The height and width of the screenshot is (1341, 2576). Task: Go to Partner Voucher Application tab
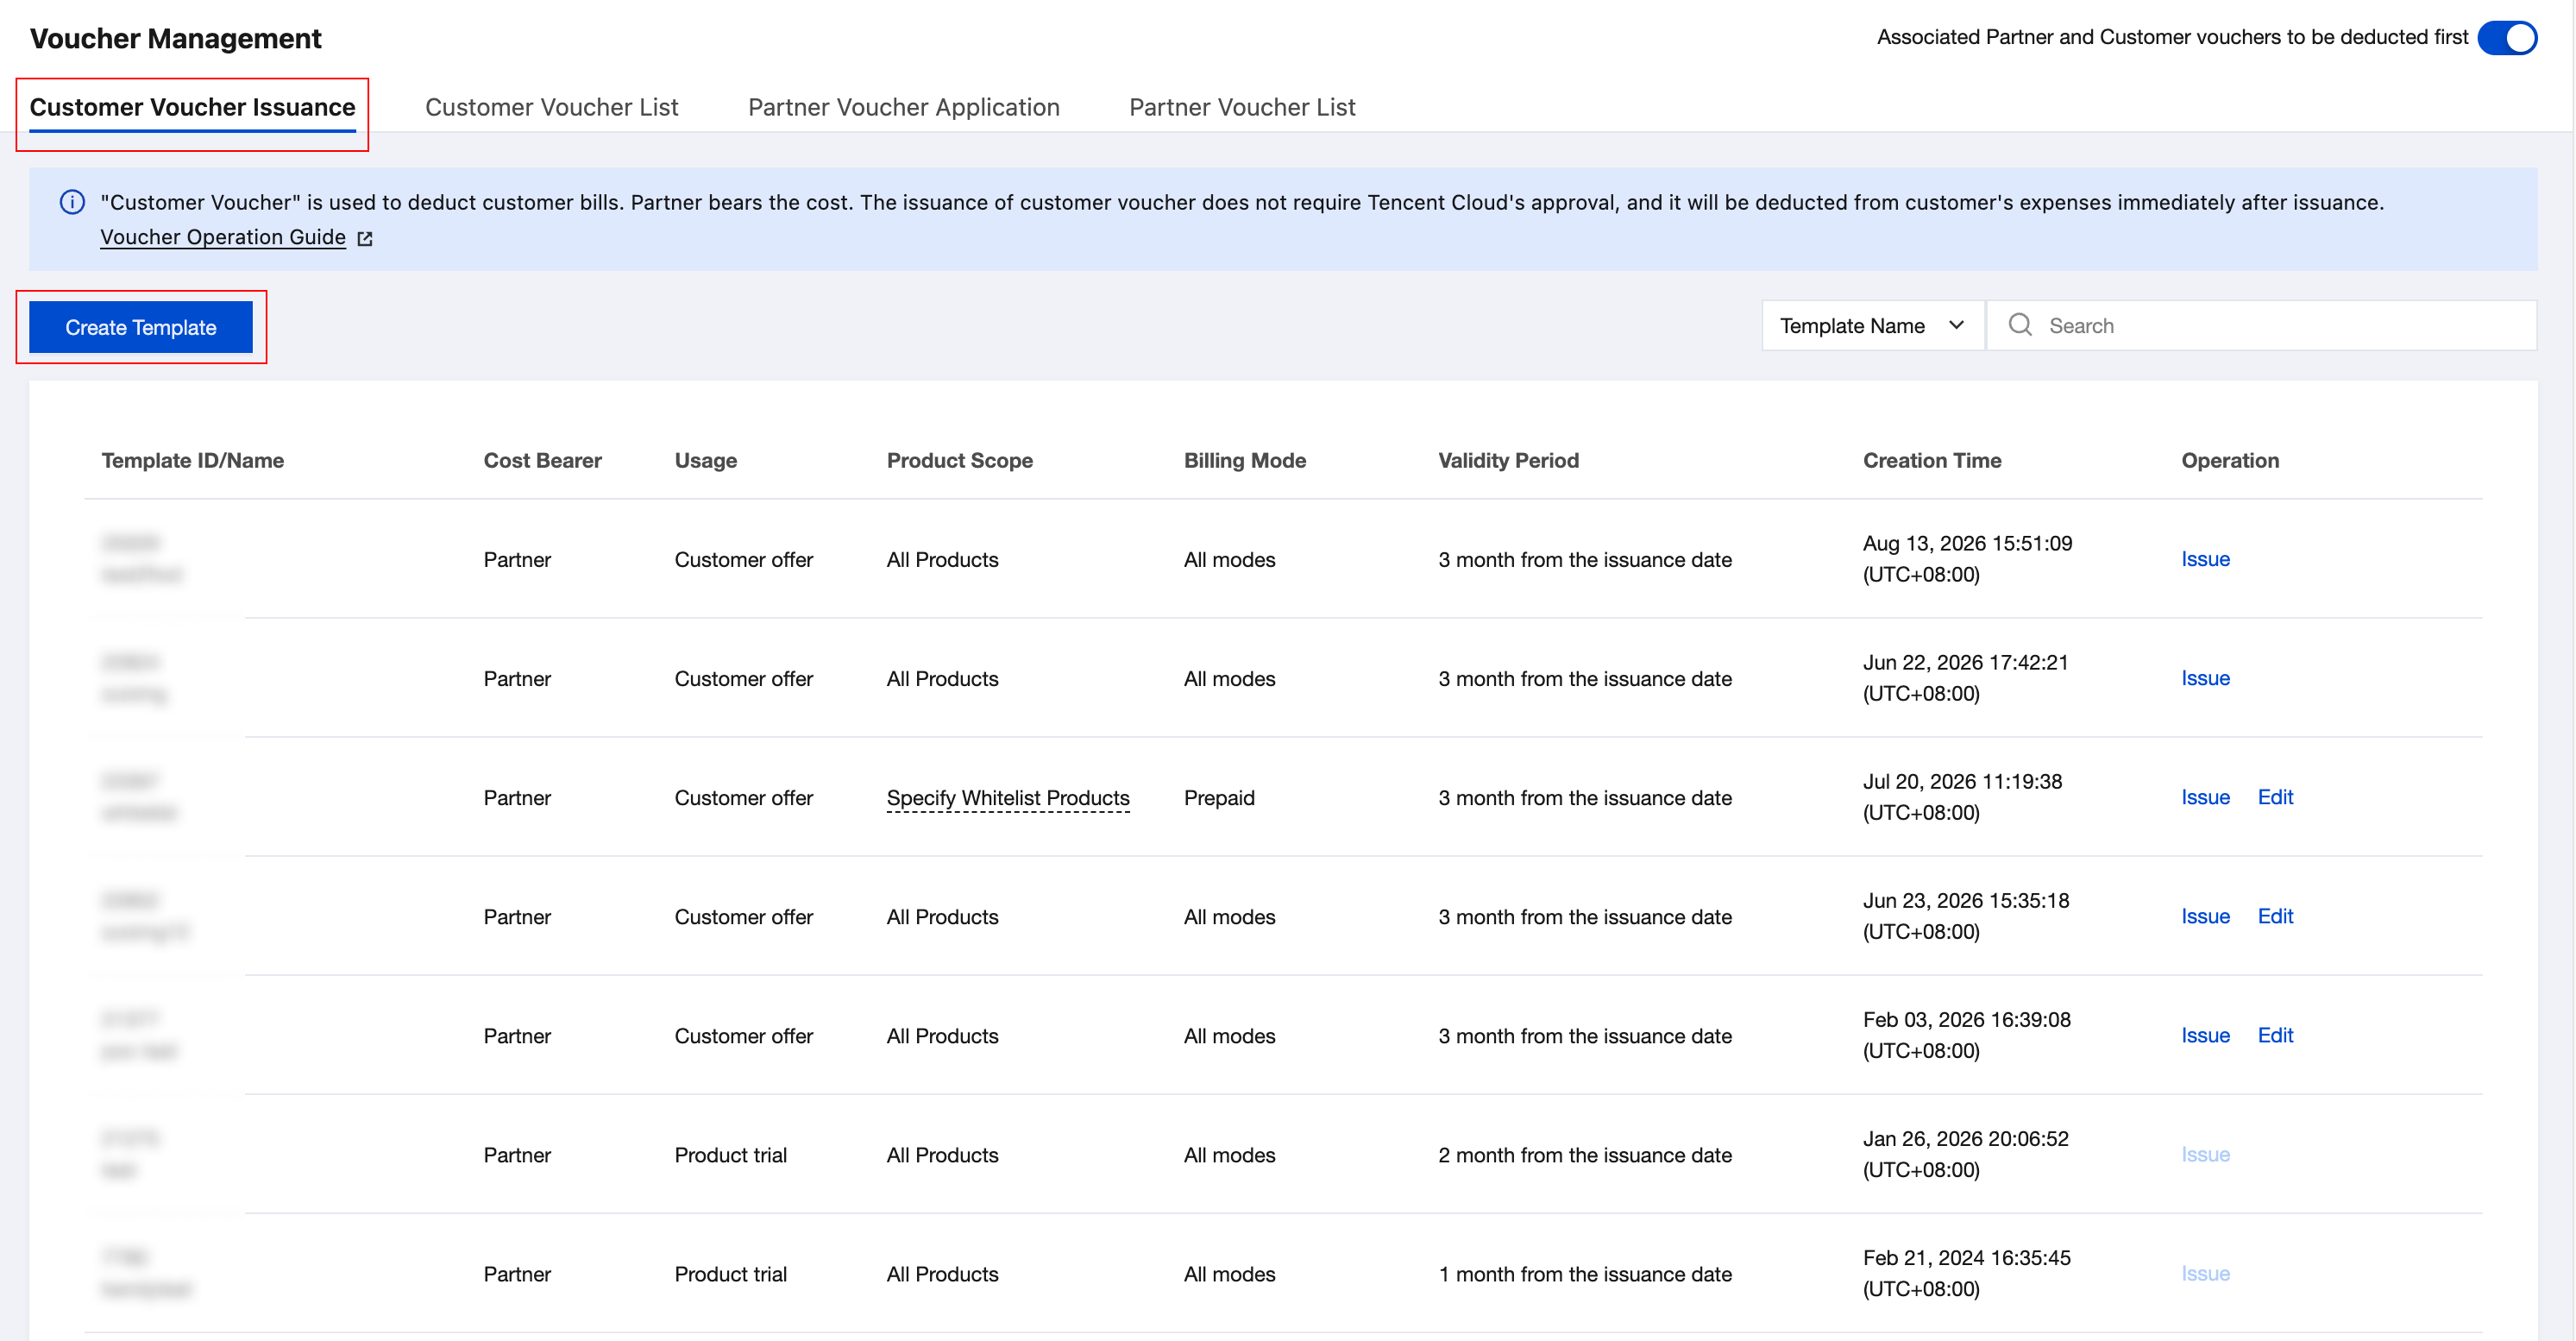(x=903, y=107)
